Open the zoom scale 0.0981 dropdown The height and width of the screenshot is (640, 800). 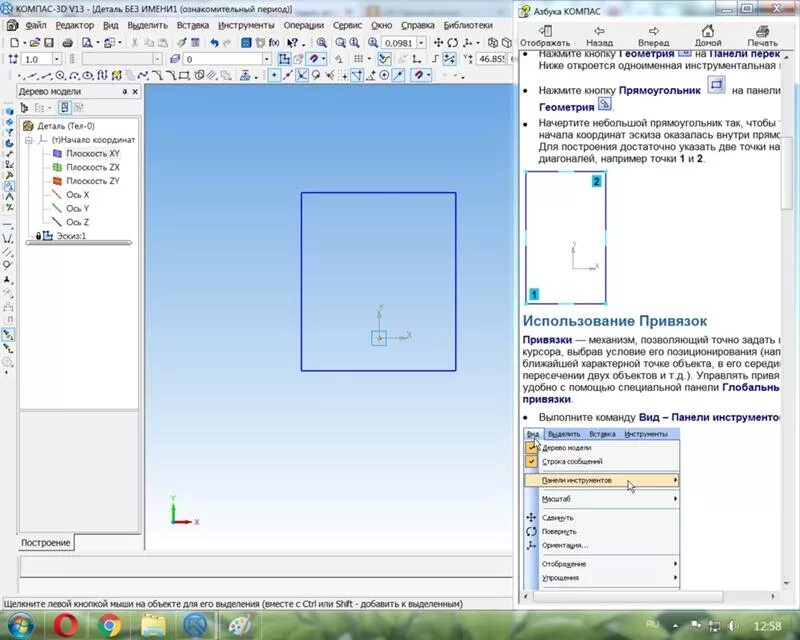(x=421, y=43)
